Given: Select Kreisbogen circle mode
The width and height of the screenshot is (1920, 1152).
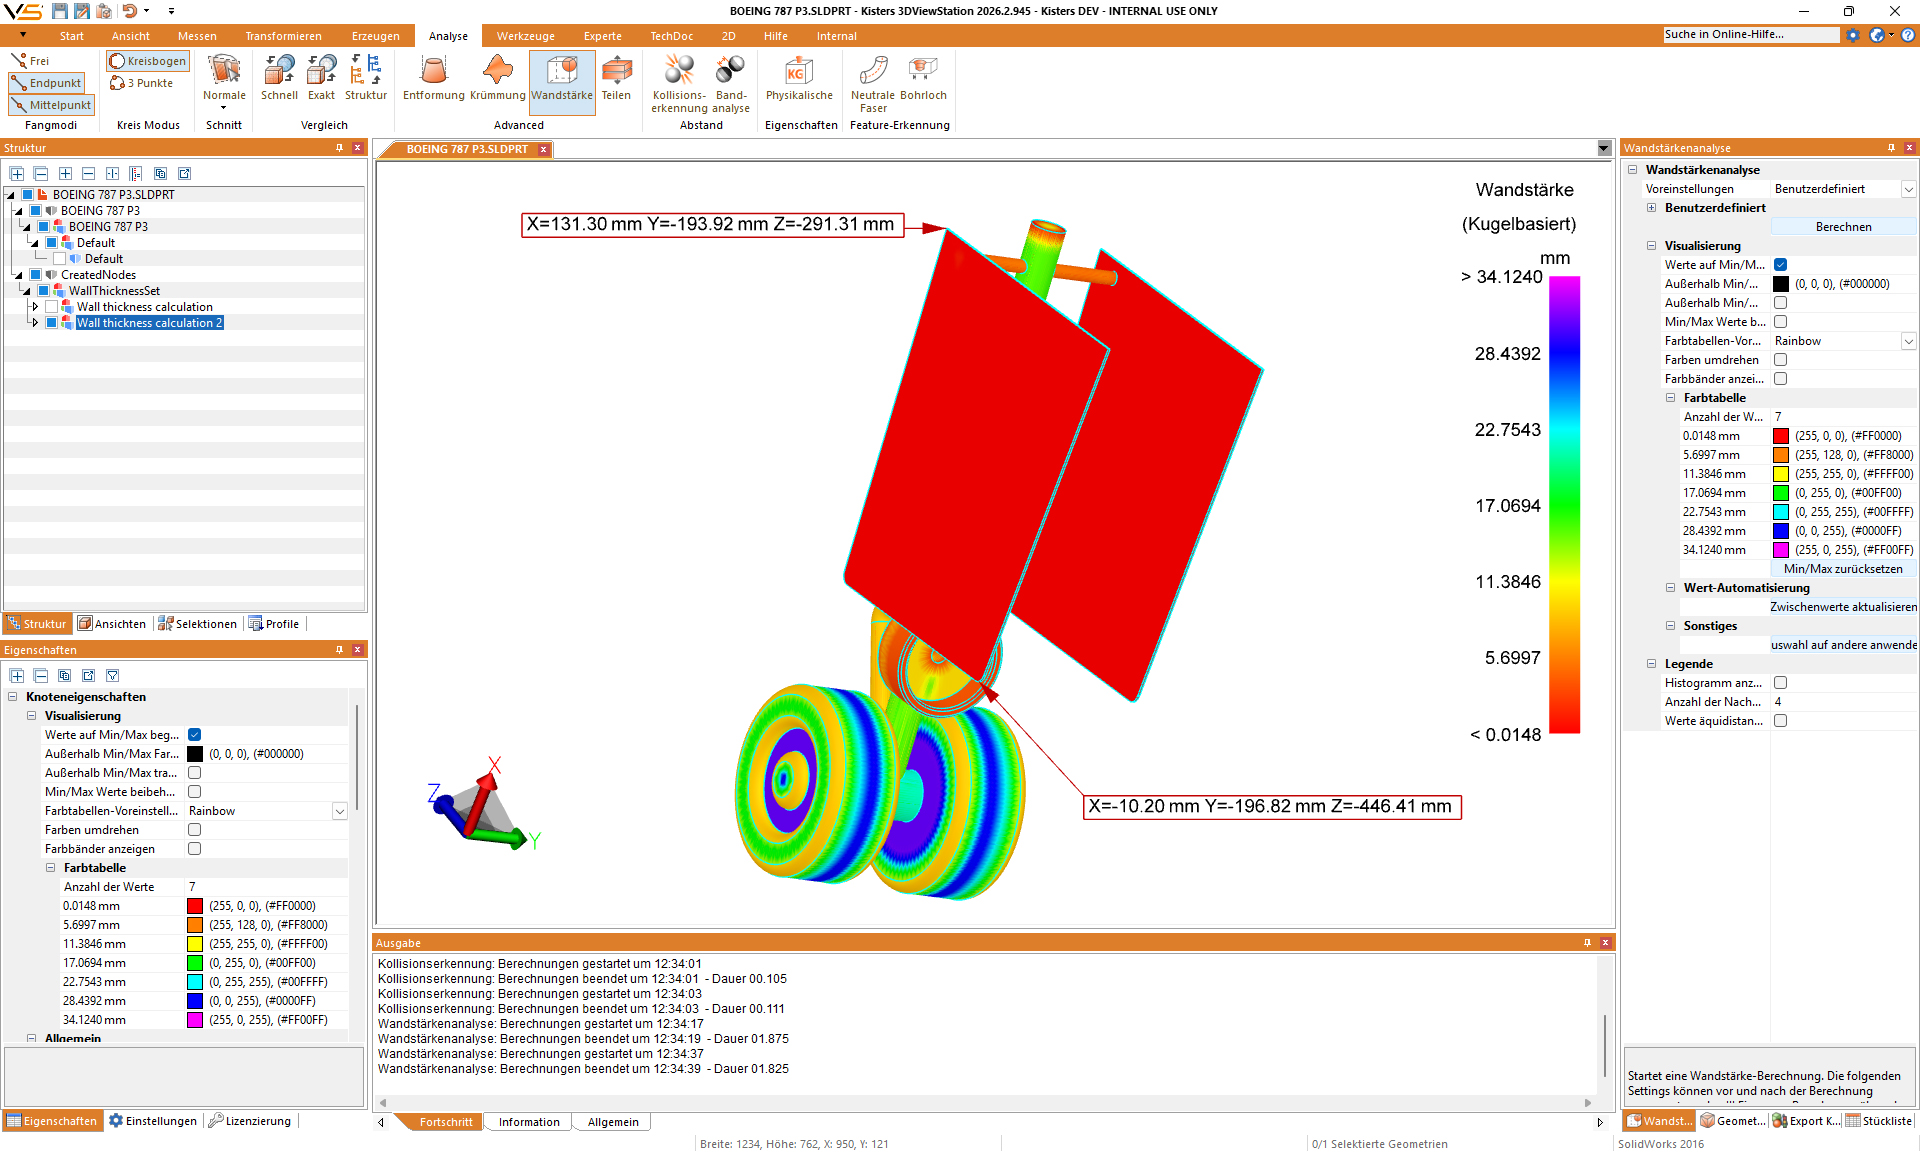Looking at the screenshot, I should pos(148,61).
